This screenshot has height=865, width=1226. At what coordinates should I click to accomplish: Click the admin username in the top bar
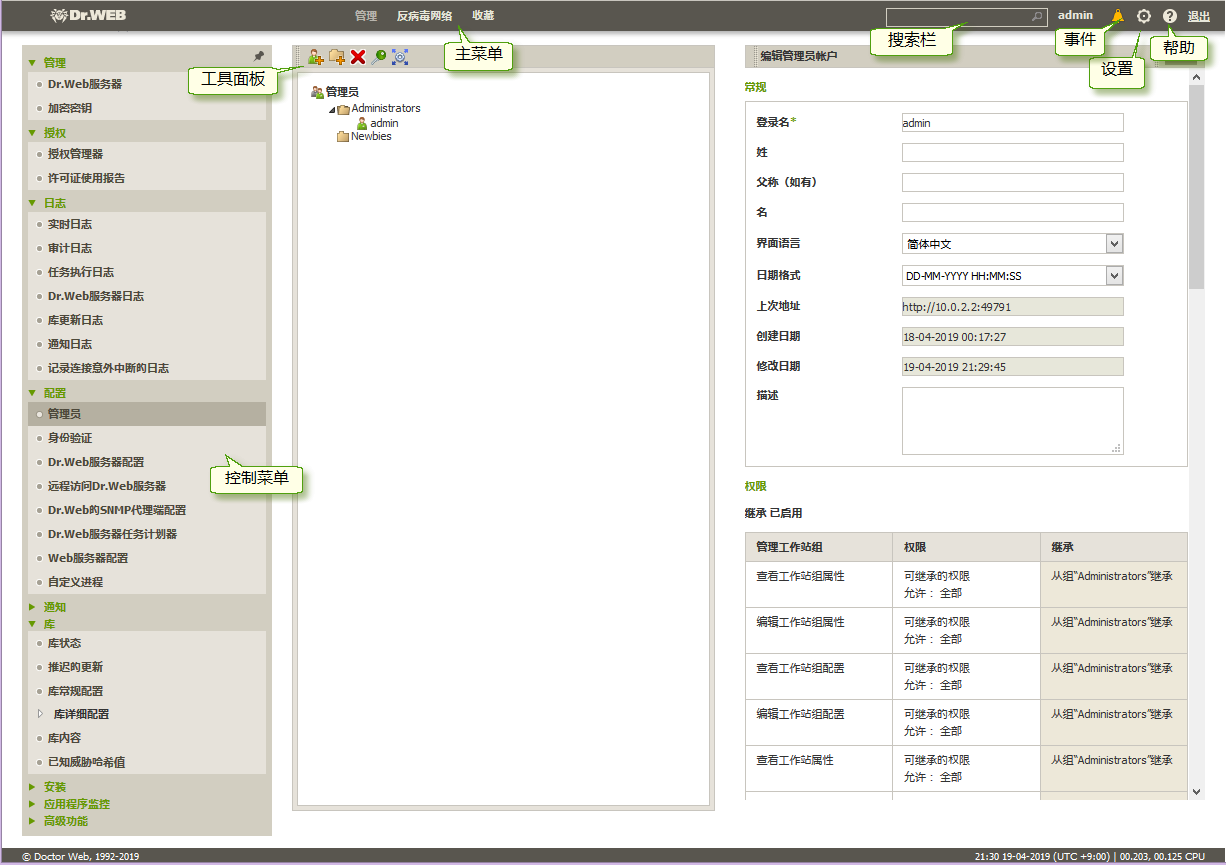click(x=1075, y=15)
